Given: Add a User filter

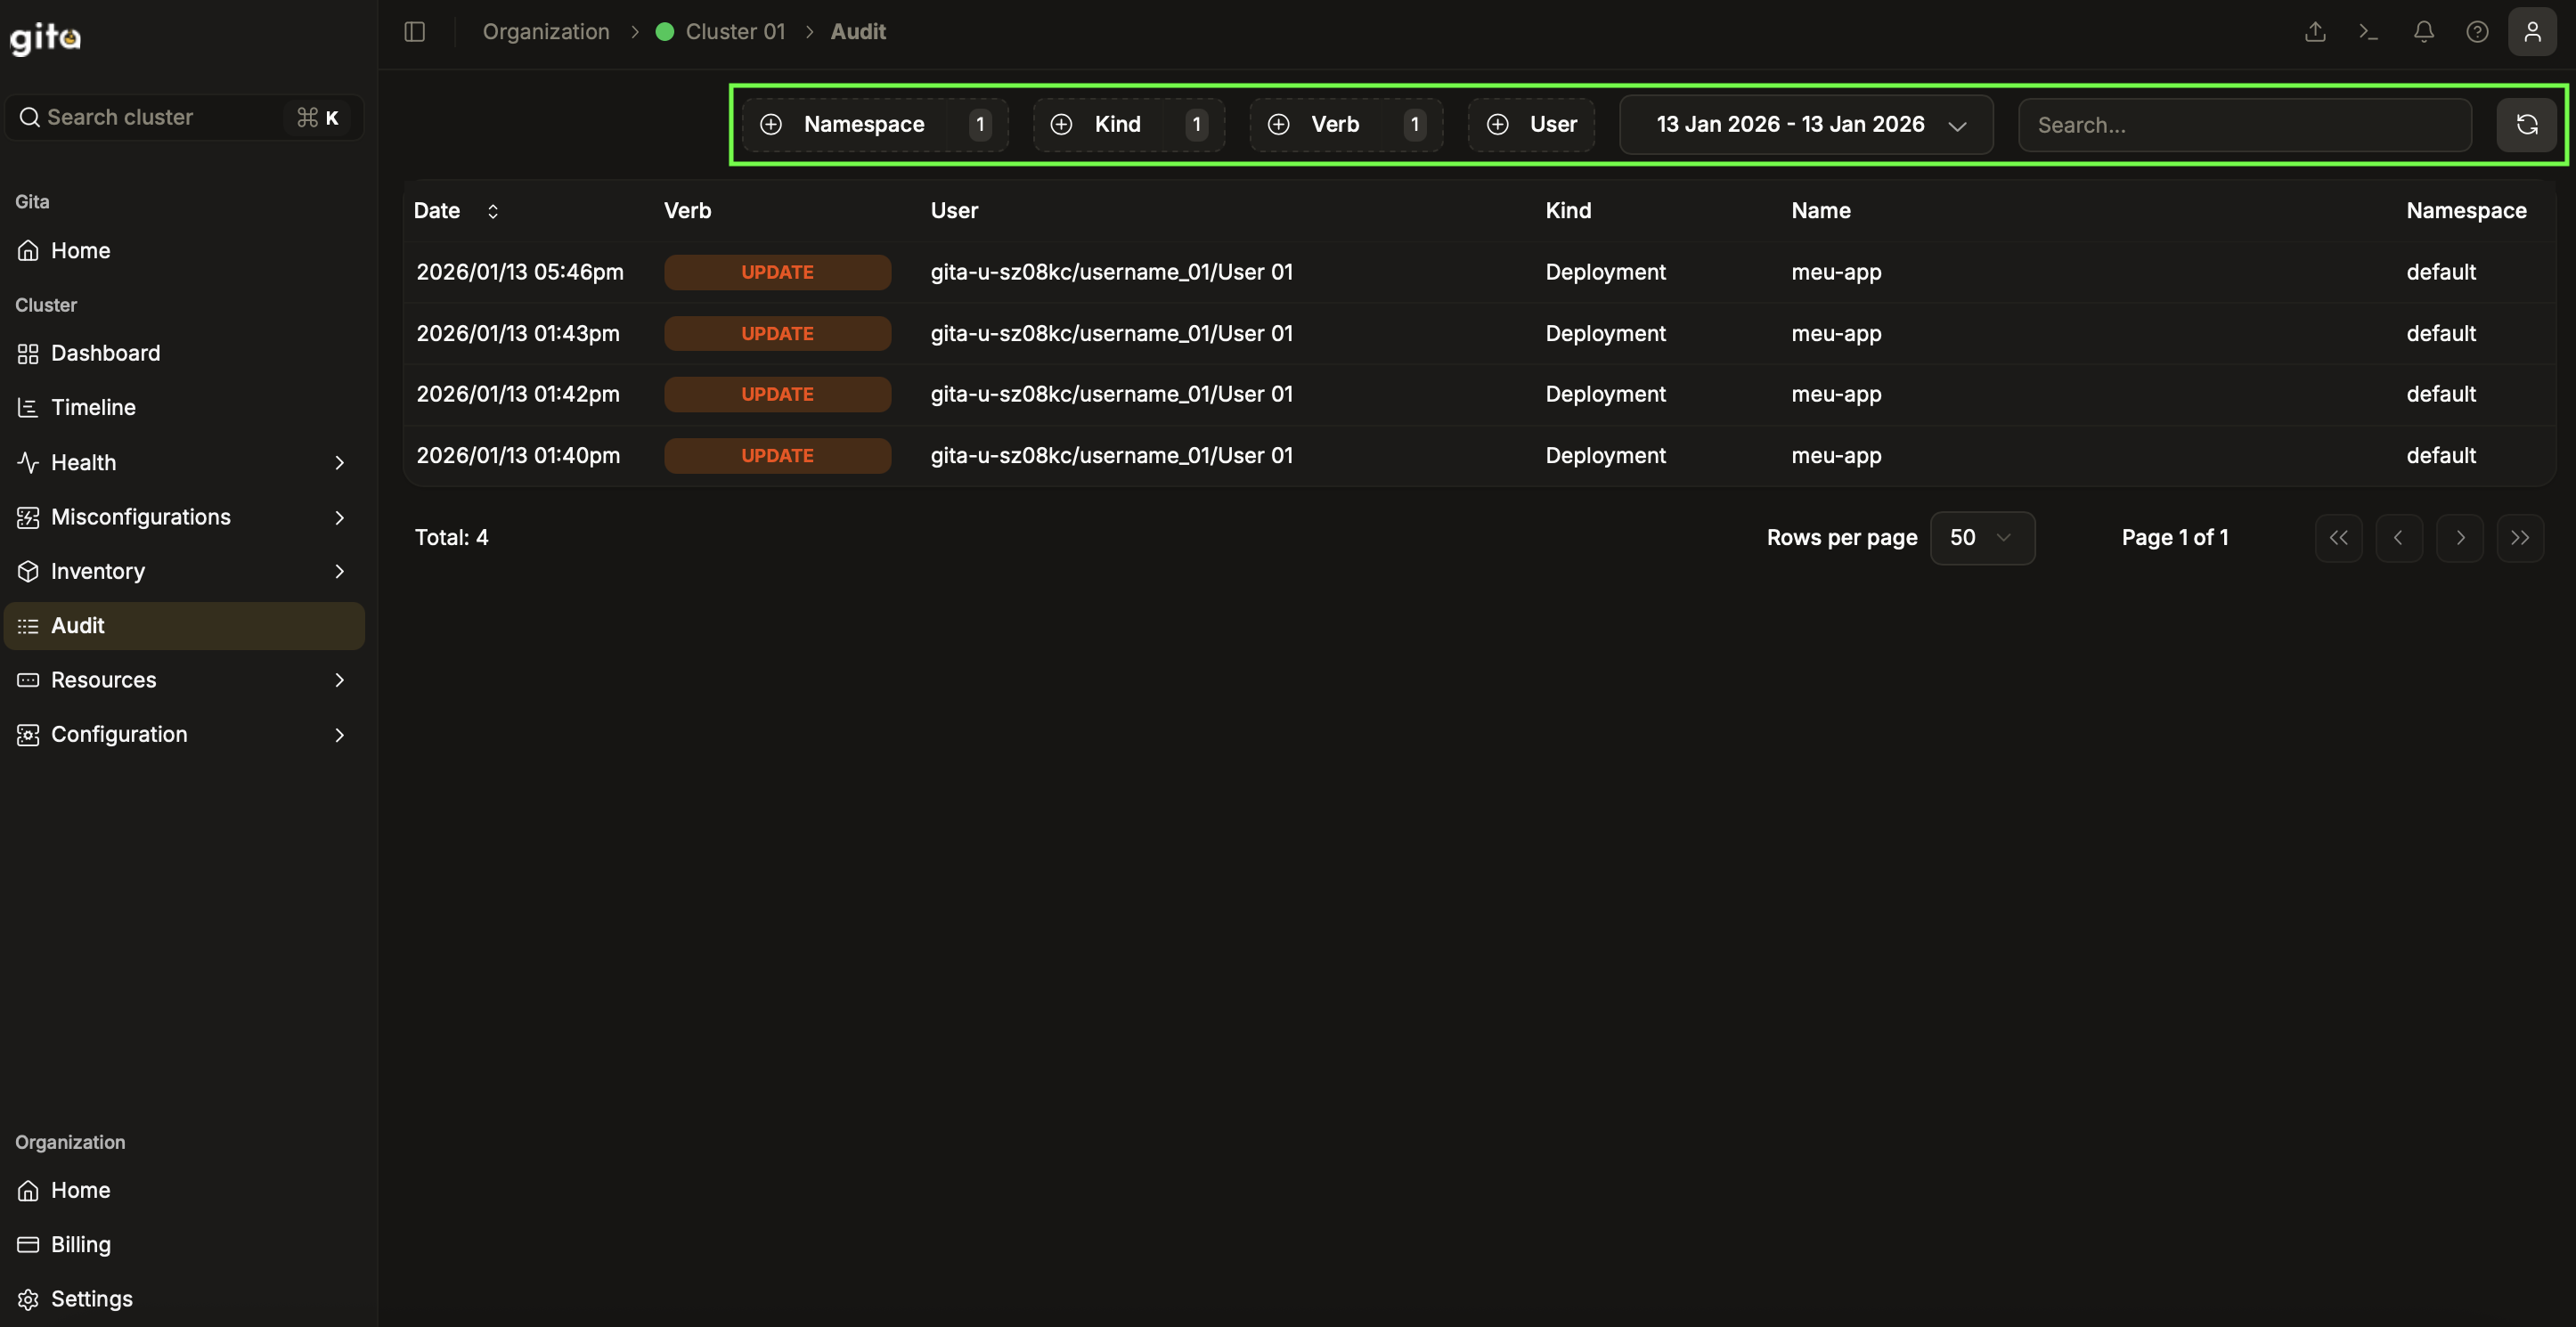Looking at the screenshot, I should [1531, 124].
